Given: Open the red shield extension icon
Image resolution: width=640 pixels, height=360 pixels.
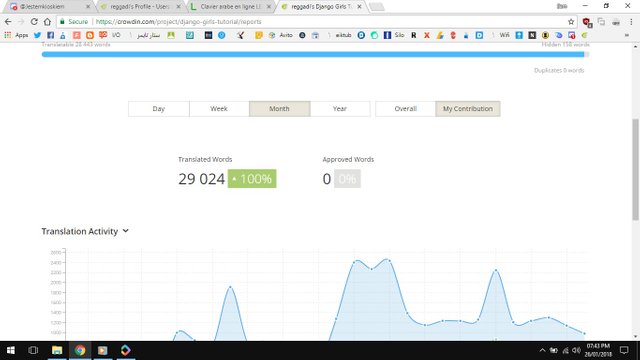Looking at the screenshot, I should pos(587,22).
